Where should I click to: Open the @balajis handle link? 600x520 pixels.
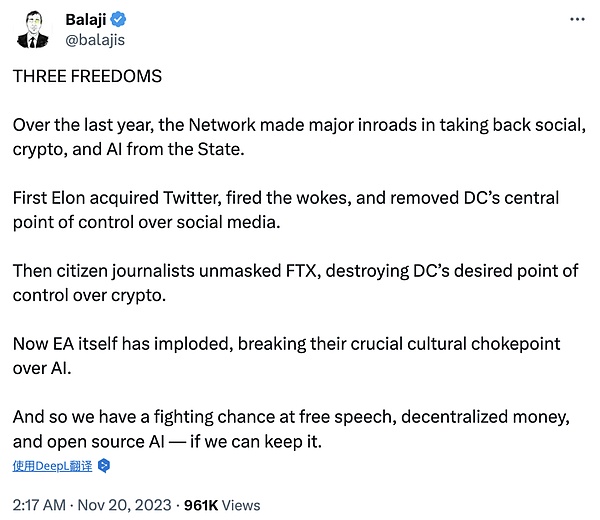(x=94, y=40)
